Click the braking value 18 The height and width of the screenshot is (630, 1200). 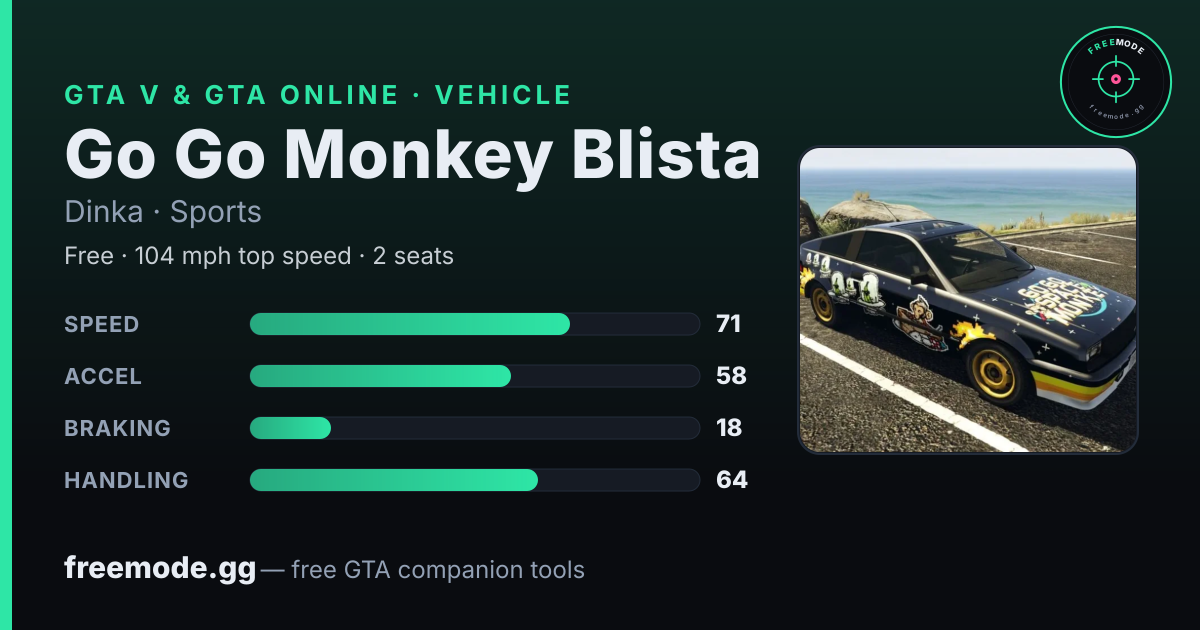pos(729,428)
